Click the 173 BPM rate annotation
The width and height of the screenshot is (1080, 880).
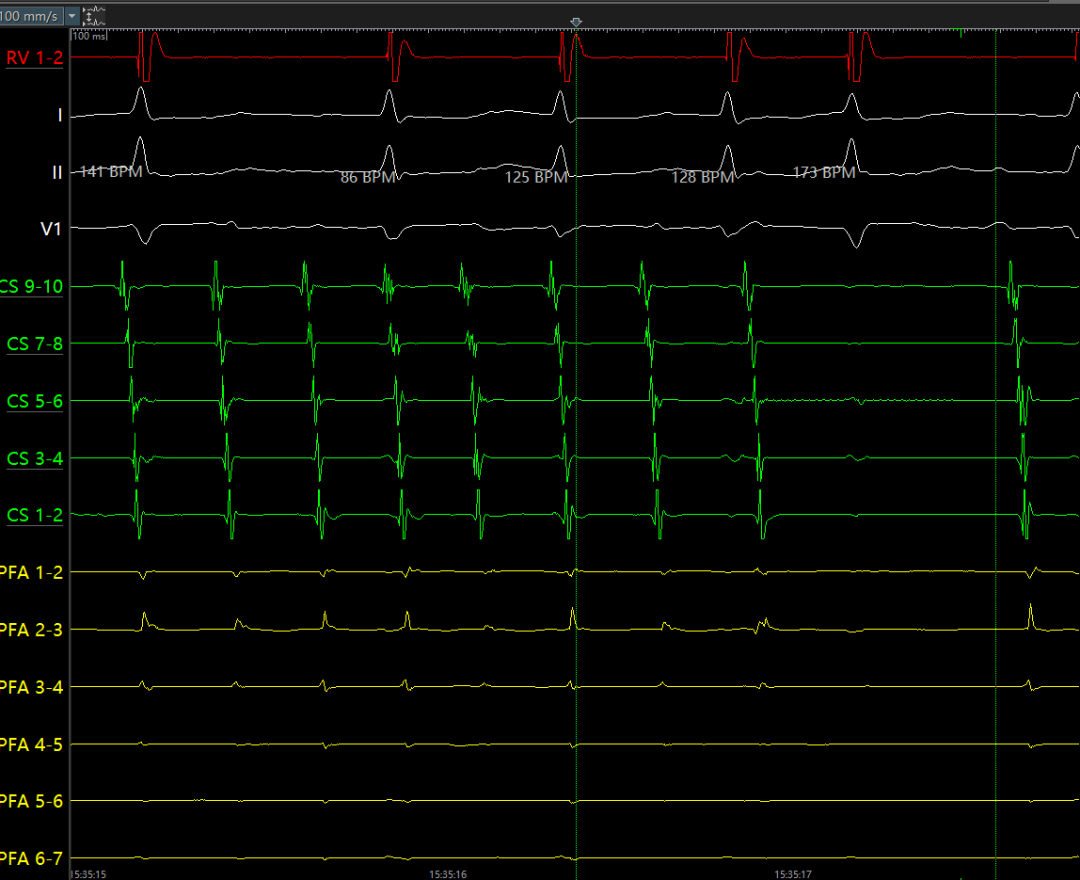coord(823,173)
